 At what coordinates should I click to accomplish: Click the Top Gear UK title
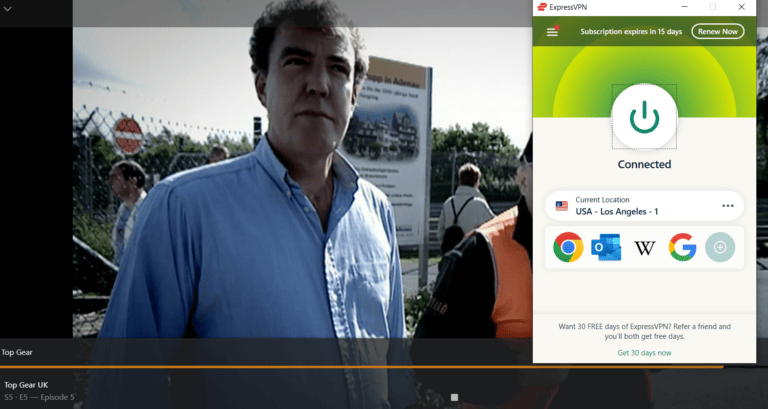tap(26, 385)
